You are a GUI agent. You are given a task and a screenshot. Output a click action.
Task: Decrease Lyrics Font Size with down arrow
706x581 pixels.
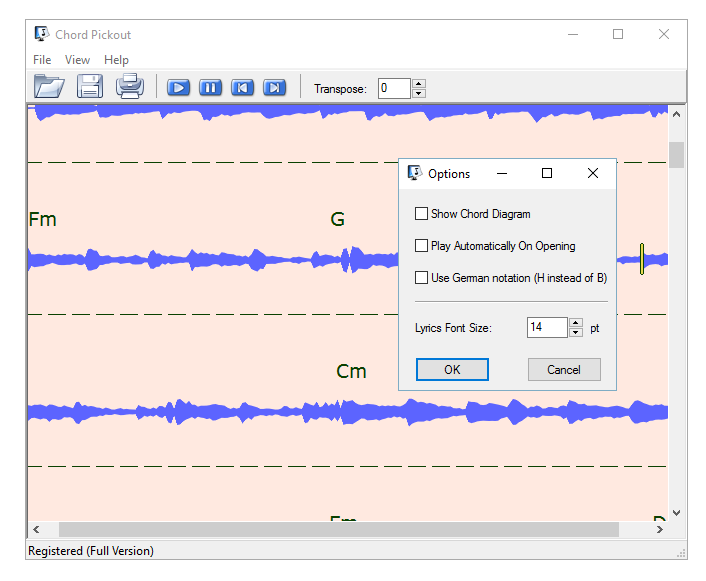point(575,332)
